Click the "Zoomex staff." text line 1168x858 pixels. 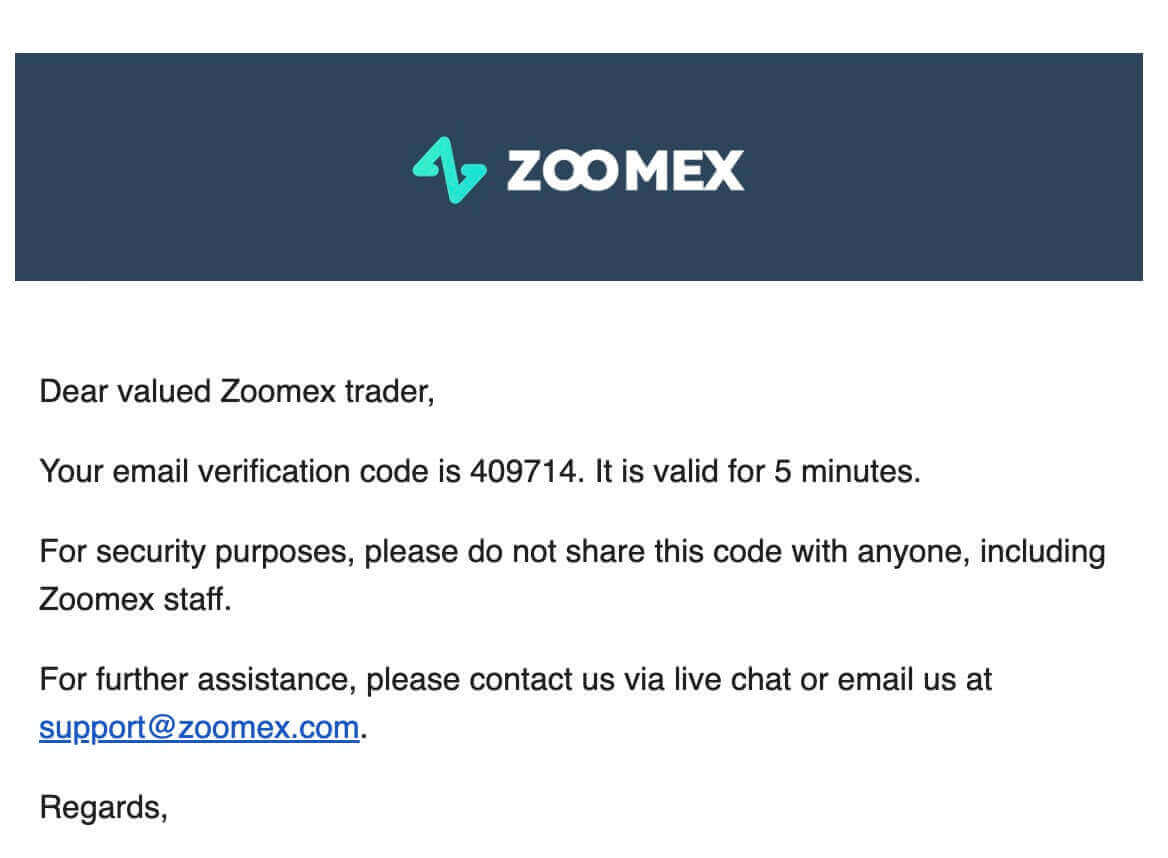click(x=135, y=600)
